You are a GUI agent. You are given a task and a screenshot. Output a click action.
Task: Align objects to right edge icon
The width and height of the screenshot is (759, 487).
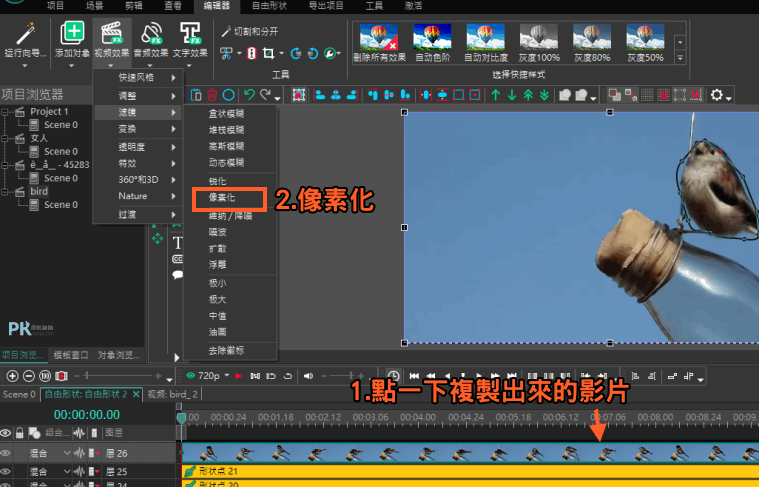coord(352,95)
